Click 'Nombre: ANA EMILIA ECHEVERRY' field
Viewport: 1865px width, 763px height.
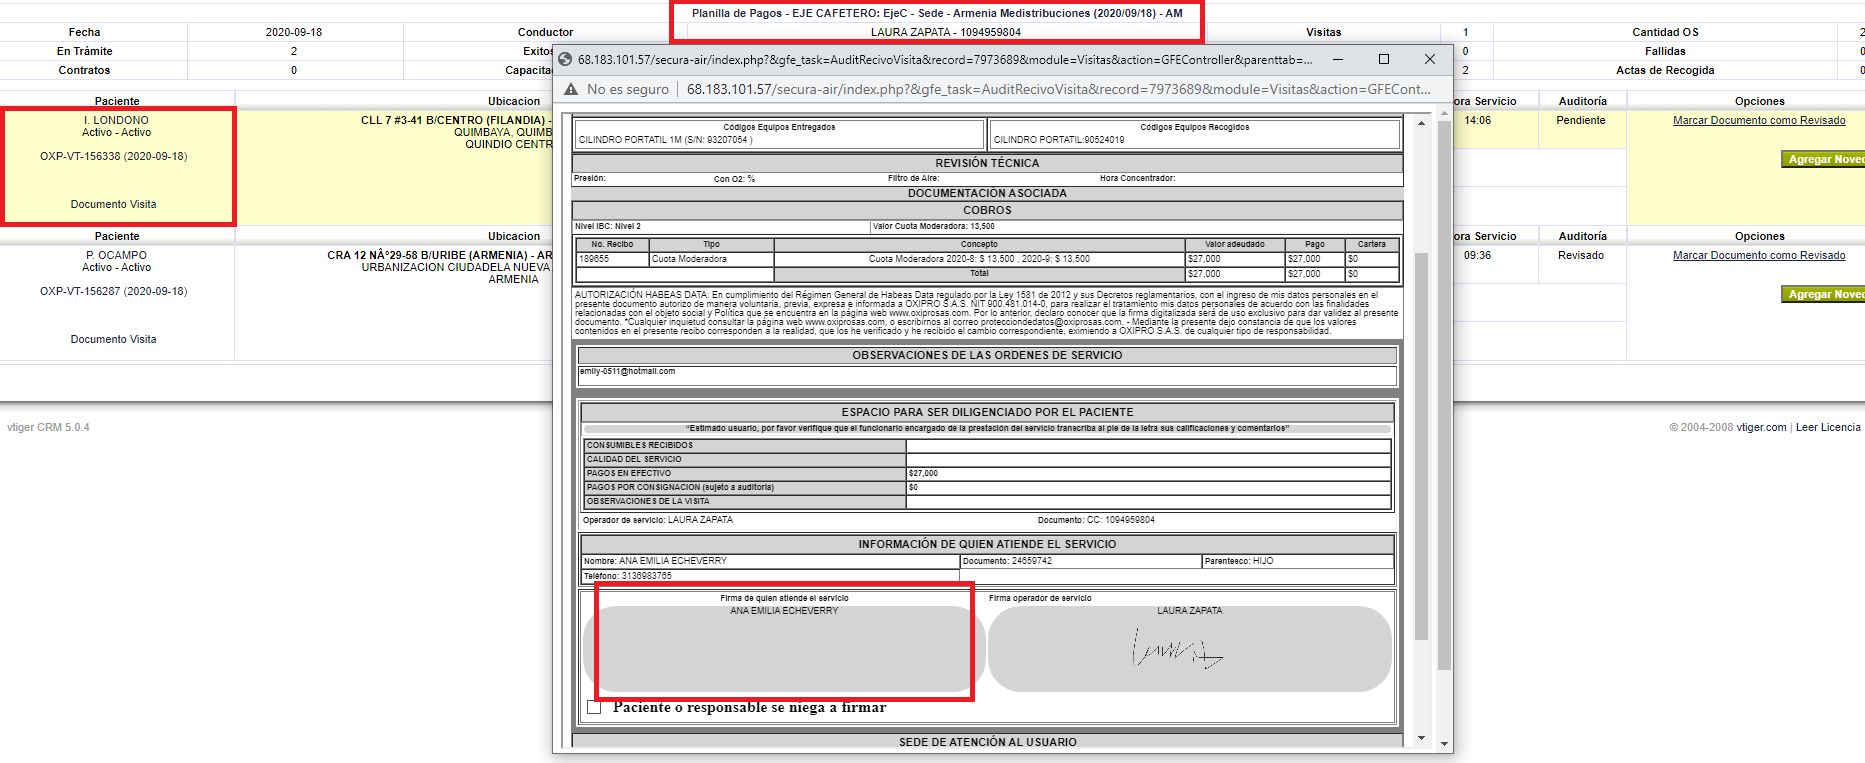tap(770, 561)
